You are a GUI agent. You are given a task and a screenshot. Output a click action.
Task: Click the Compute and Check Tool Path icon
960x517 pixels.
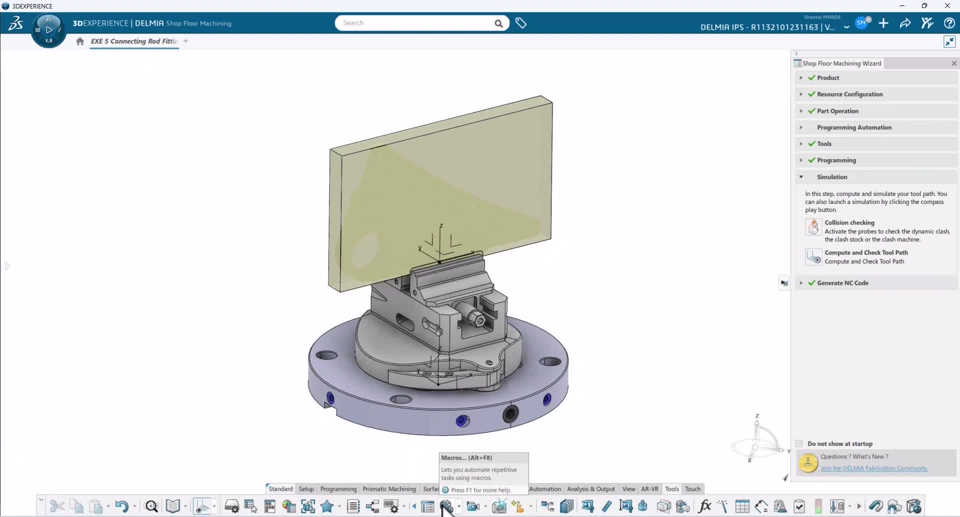click(x=813, y=256)
